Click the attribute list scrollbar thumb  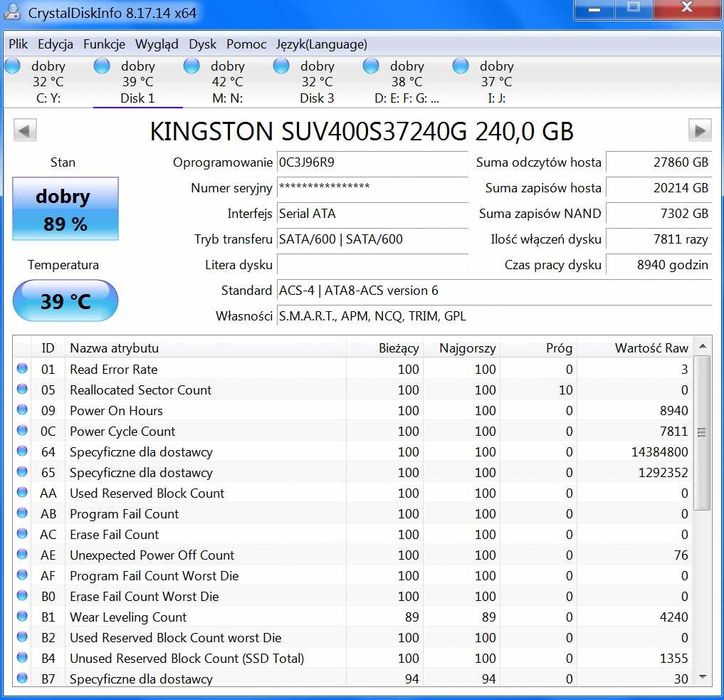702,433
